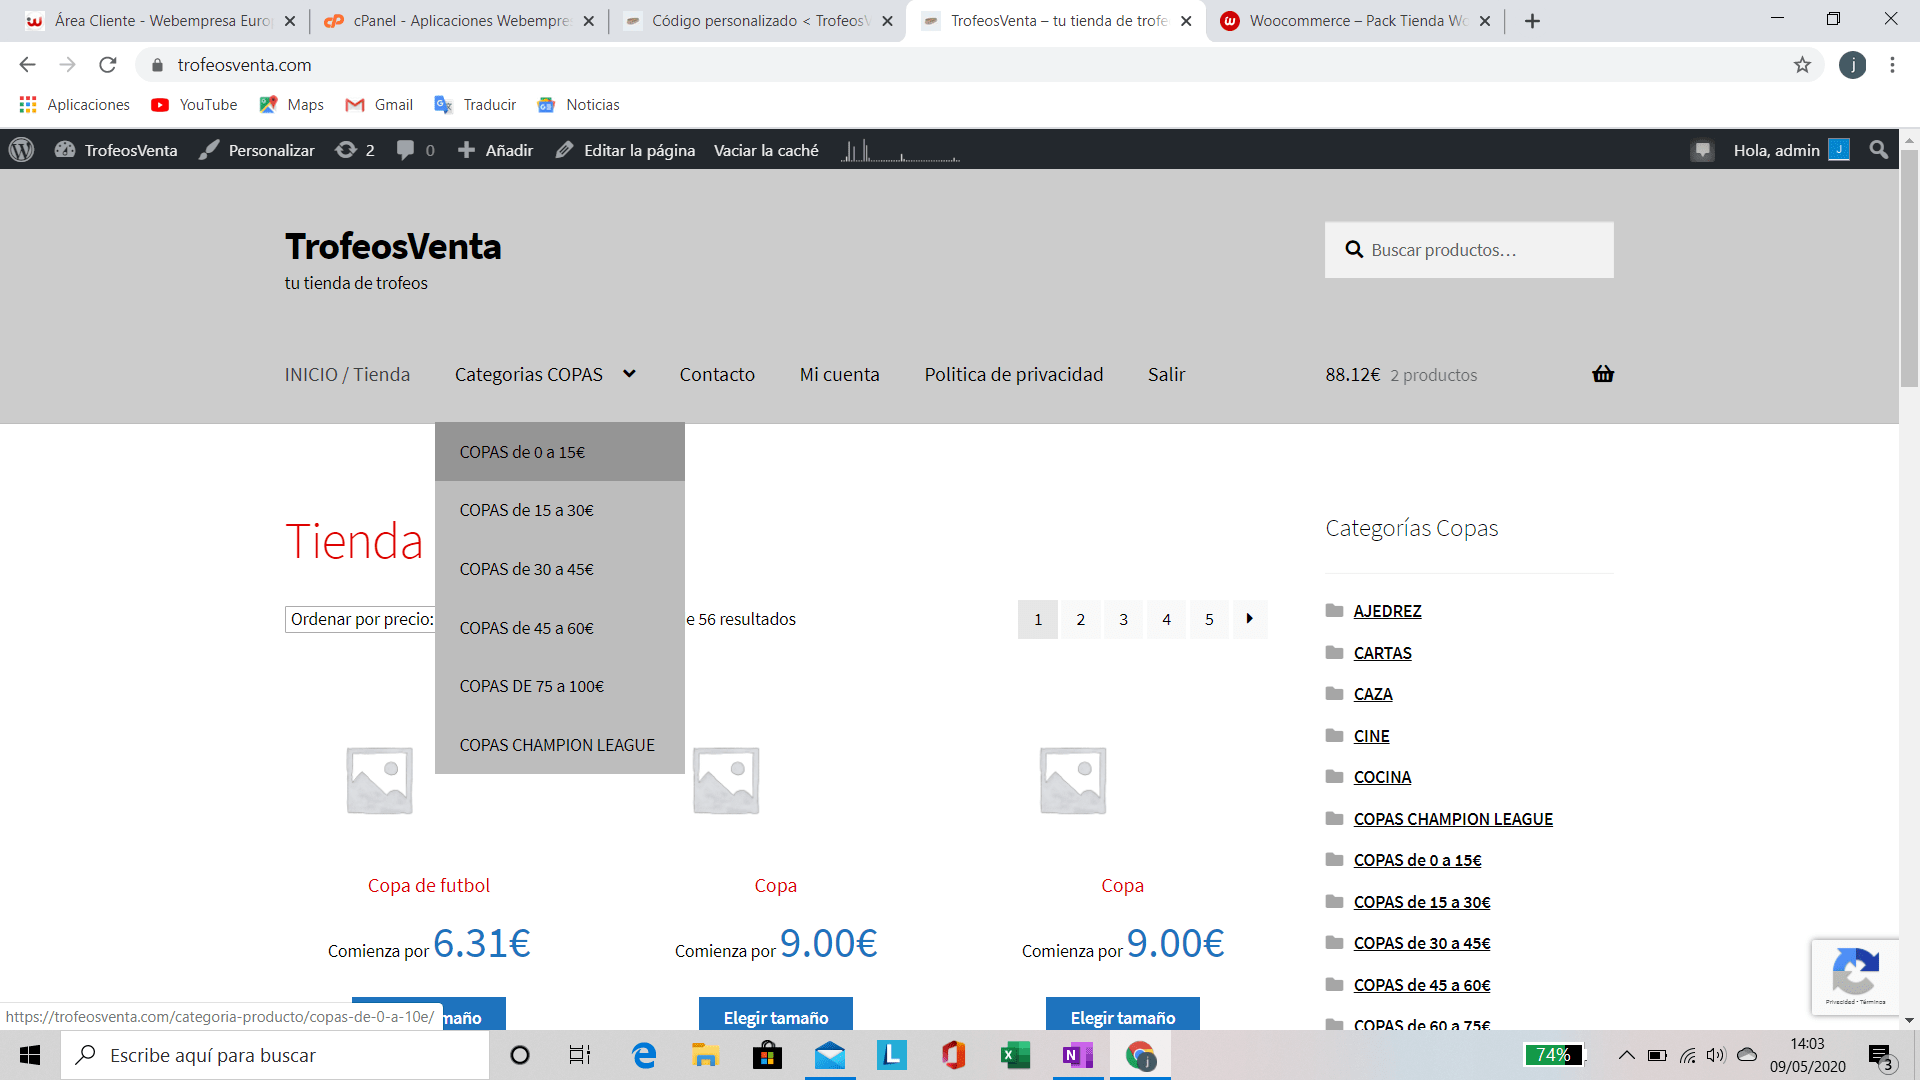Open the Gmail bookmark
Viewport: 1920px width, 1080px height.
[379, 104]
